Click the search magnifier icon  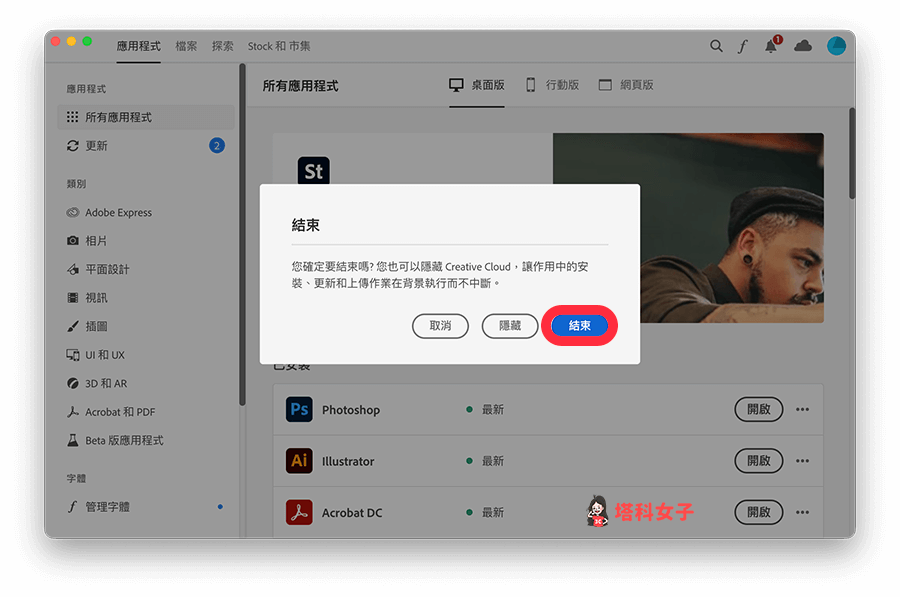pos(716,46)
